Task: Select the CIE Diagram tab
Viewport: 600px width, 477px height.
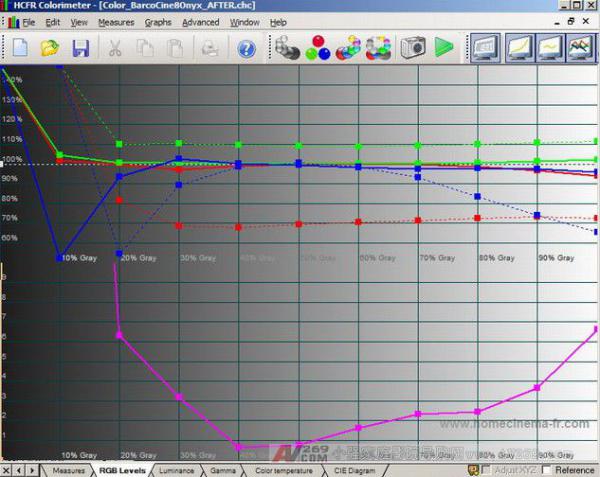Action: (355, 470)
